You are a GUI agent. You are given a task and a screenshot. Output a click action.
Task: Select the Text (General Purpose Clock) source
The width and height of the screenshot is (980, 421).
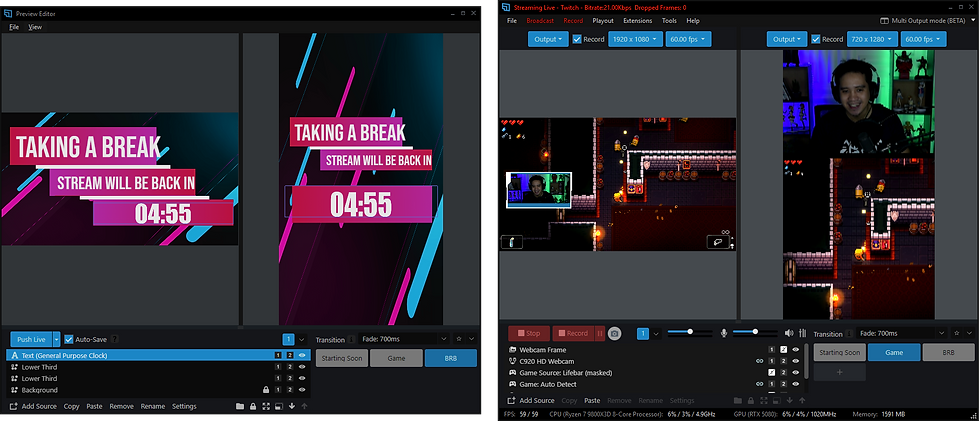pos(158,355)
